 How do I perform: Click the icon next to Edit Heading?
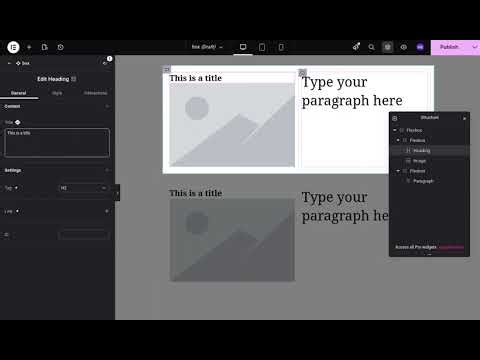coord(74,79)
